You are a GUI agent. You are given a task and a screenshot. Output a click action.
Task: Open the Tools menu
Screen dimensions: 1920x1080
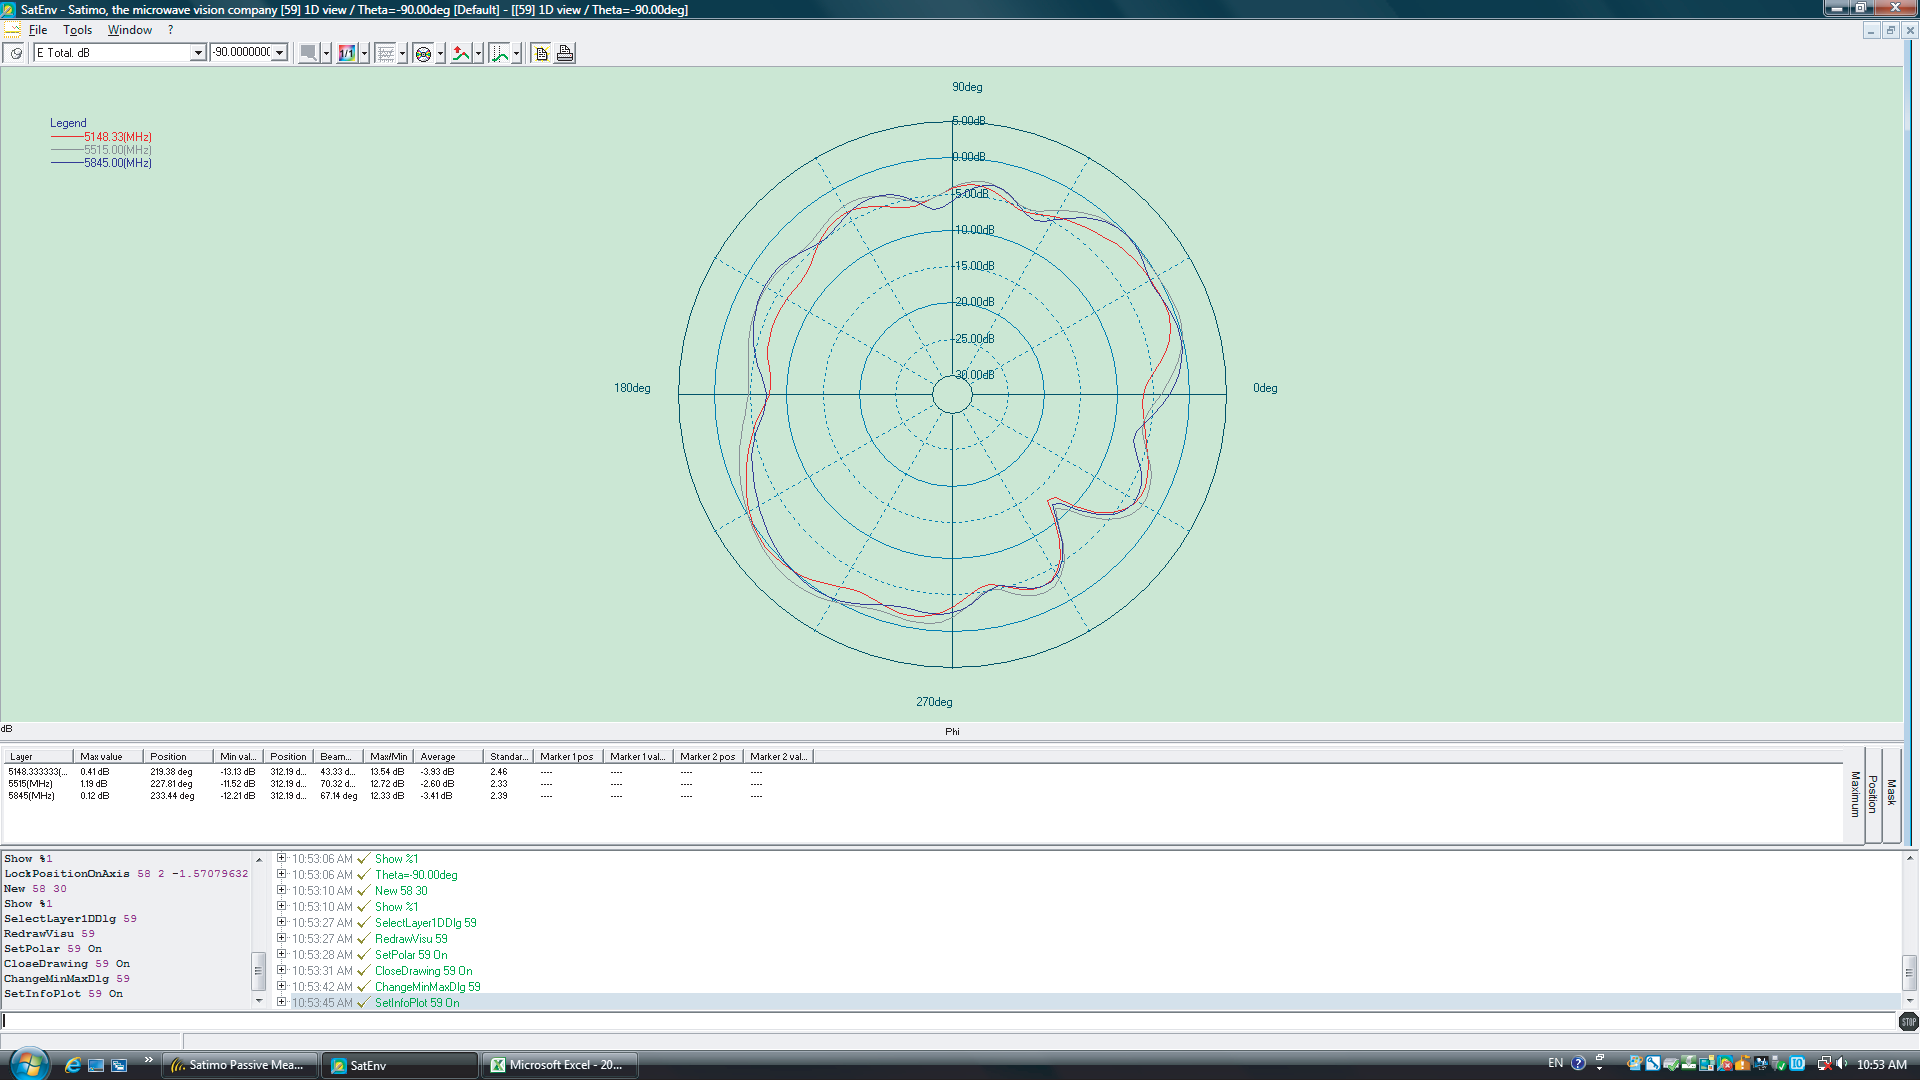(77, 30)
